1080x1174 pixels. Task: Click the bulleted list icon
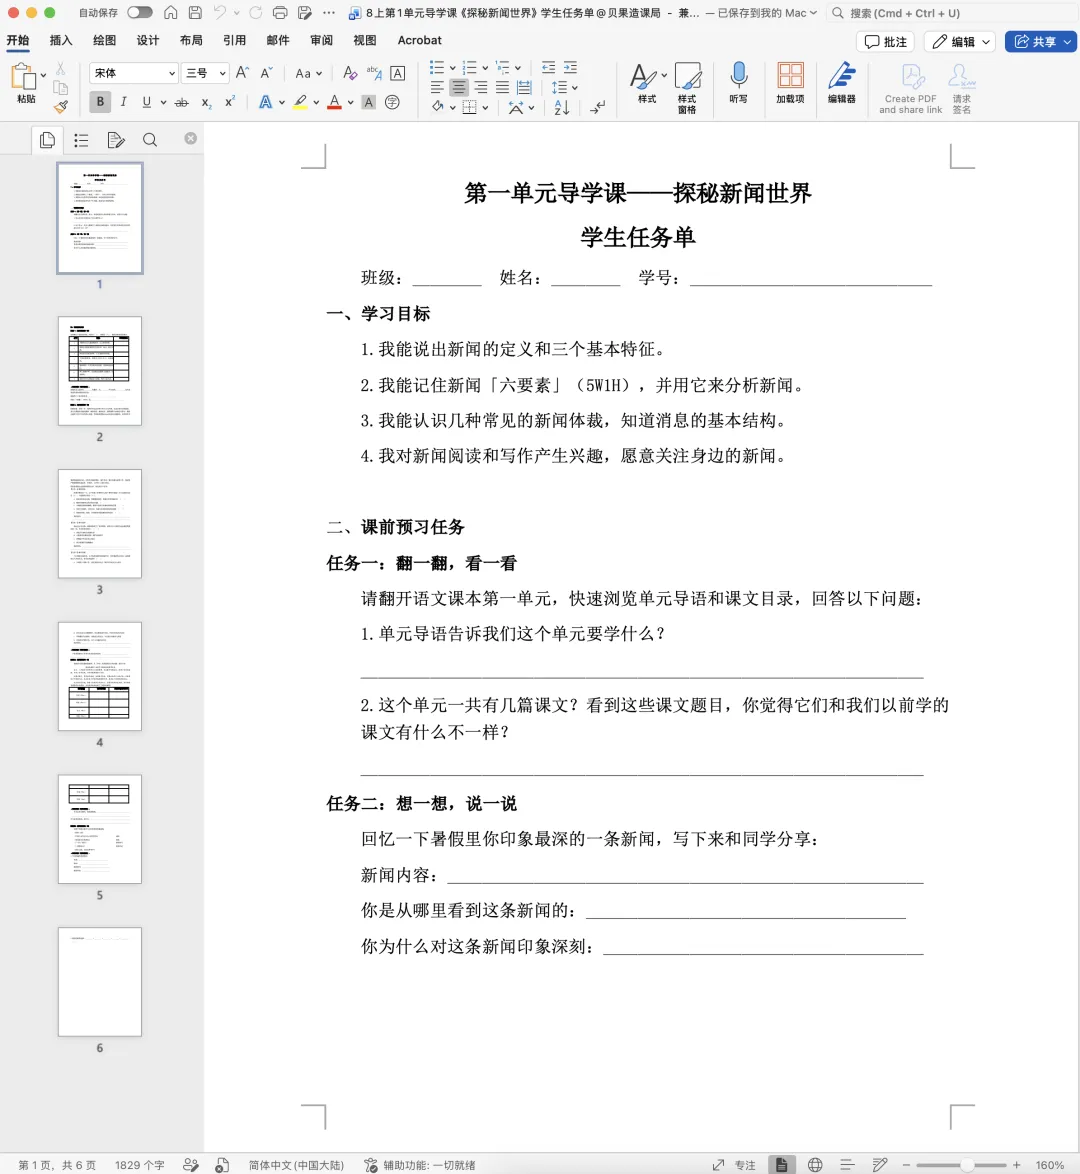(x=437, y=68)
